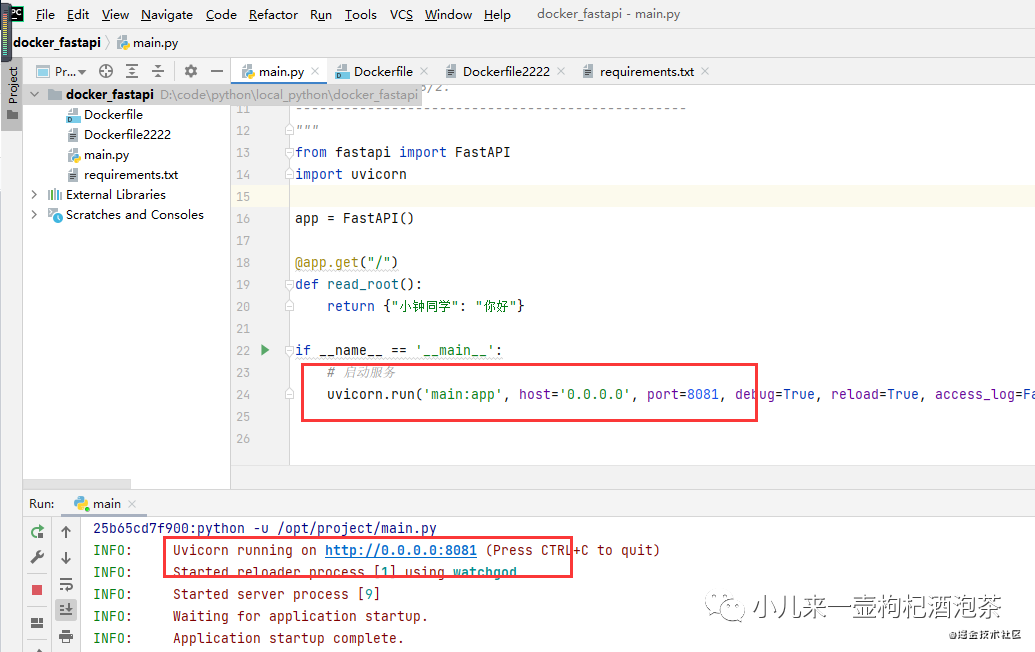The image size is (1035, 652).
Task: Select External Libraries tree item
Action: (116, 195)
